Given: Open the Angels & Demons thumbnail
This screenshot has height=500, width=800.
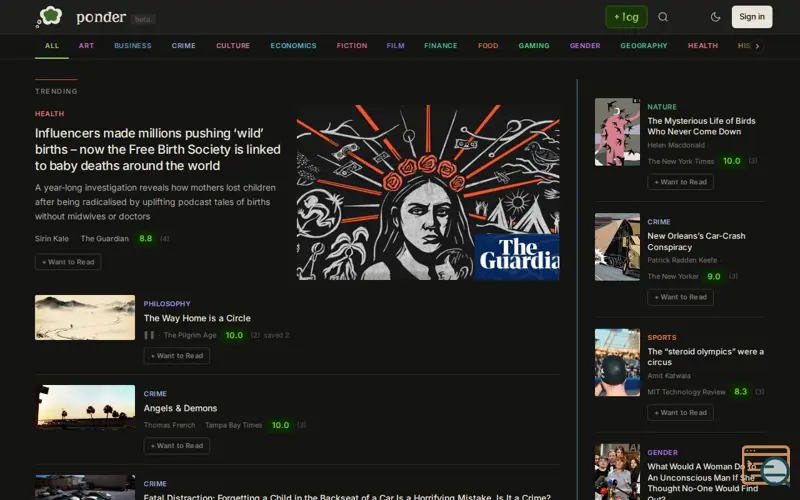Looking at the screenshot, I should pyautogui.click(x=85, y=407).
